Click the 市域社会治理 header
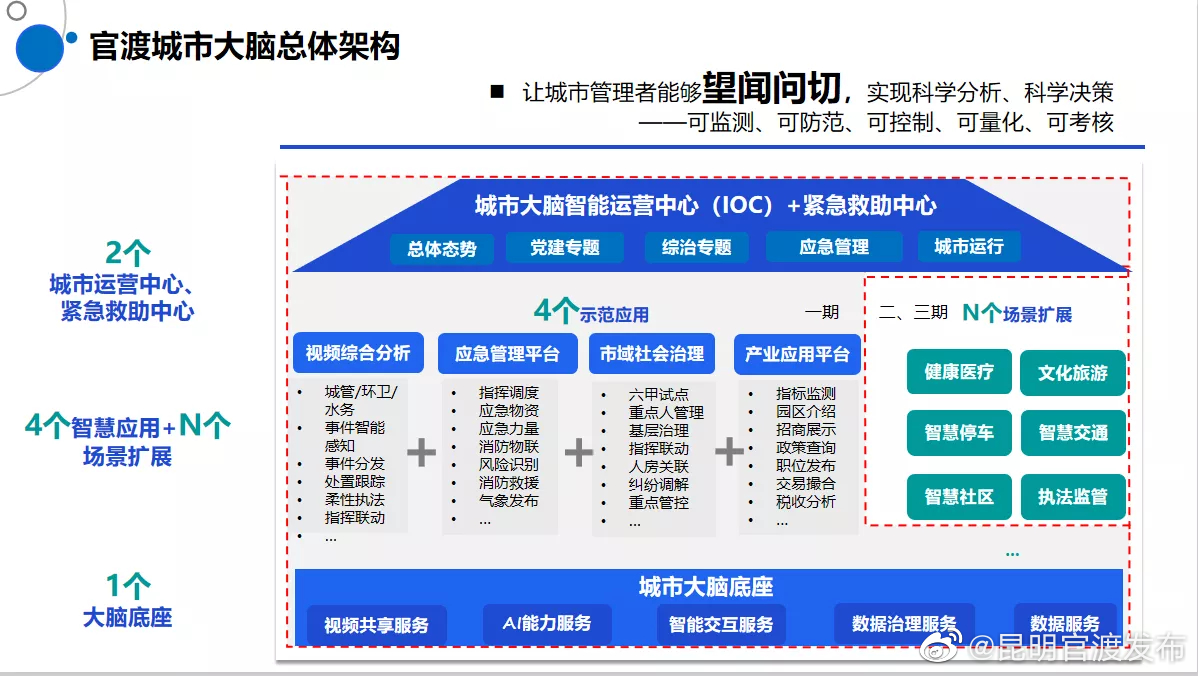This screenshot has height=676, width=1198. point(655,352)
